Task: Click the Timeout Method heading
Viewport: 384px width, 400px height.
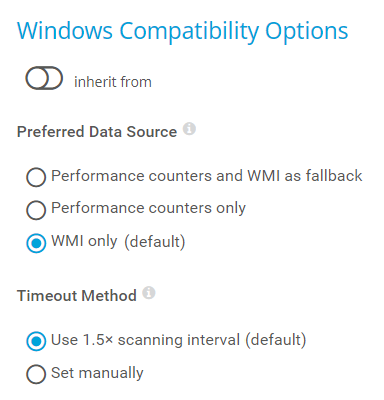Action: pos(77,296)
